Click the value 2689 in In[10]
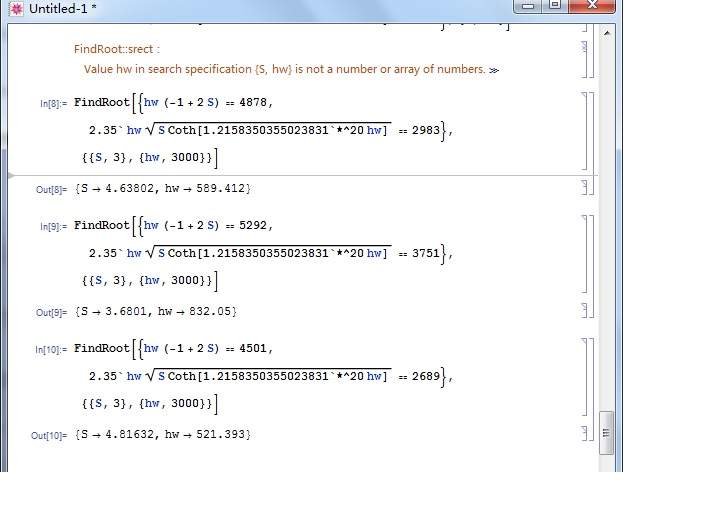 [x=426, y=376]
